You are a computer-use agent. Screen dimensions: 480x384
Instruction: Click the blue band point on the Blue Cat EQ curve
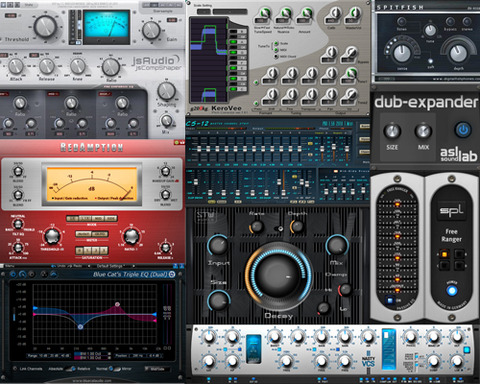(80, 327)
